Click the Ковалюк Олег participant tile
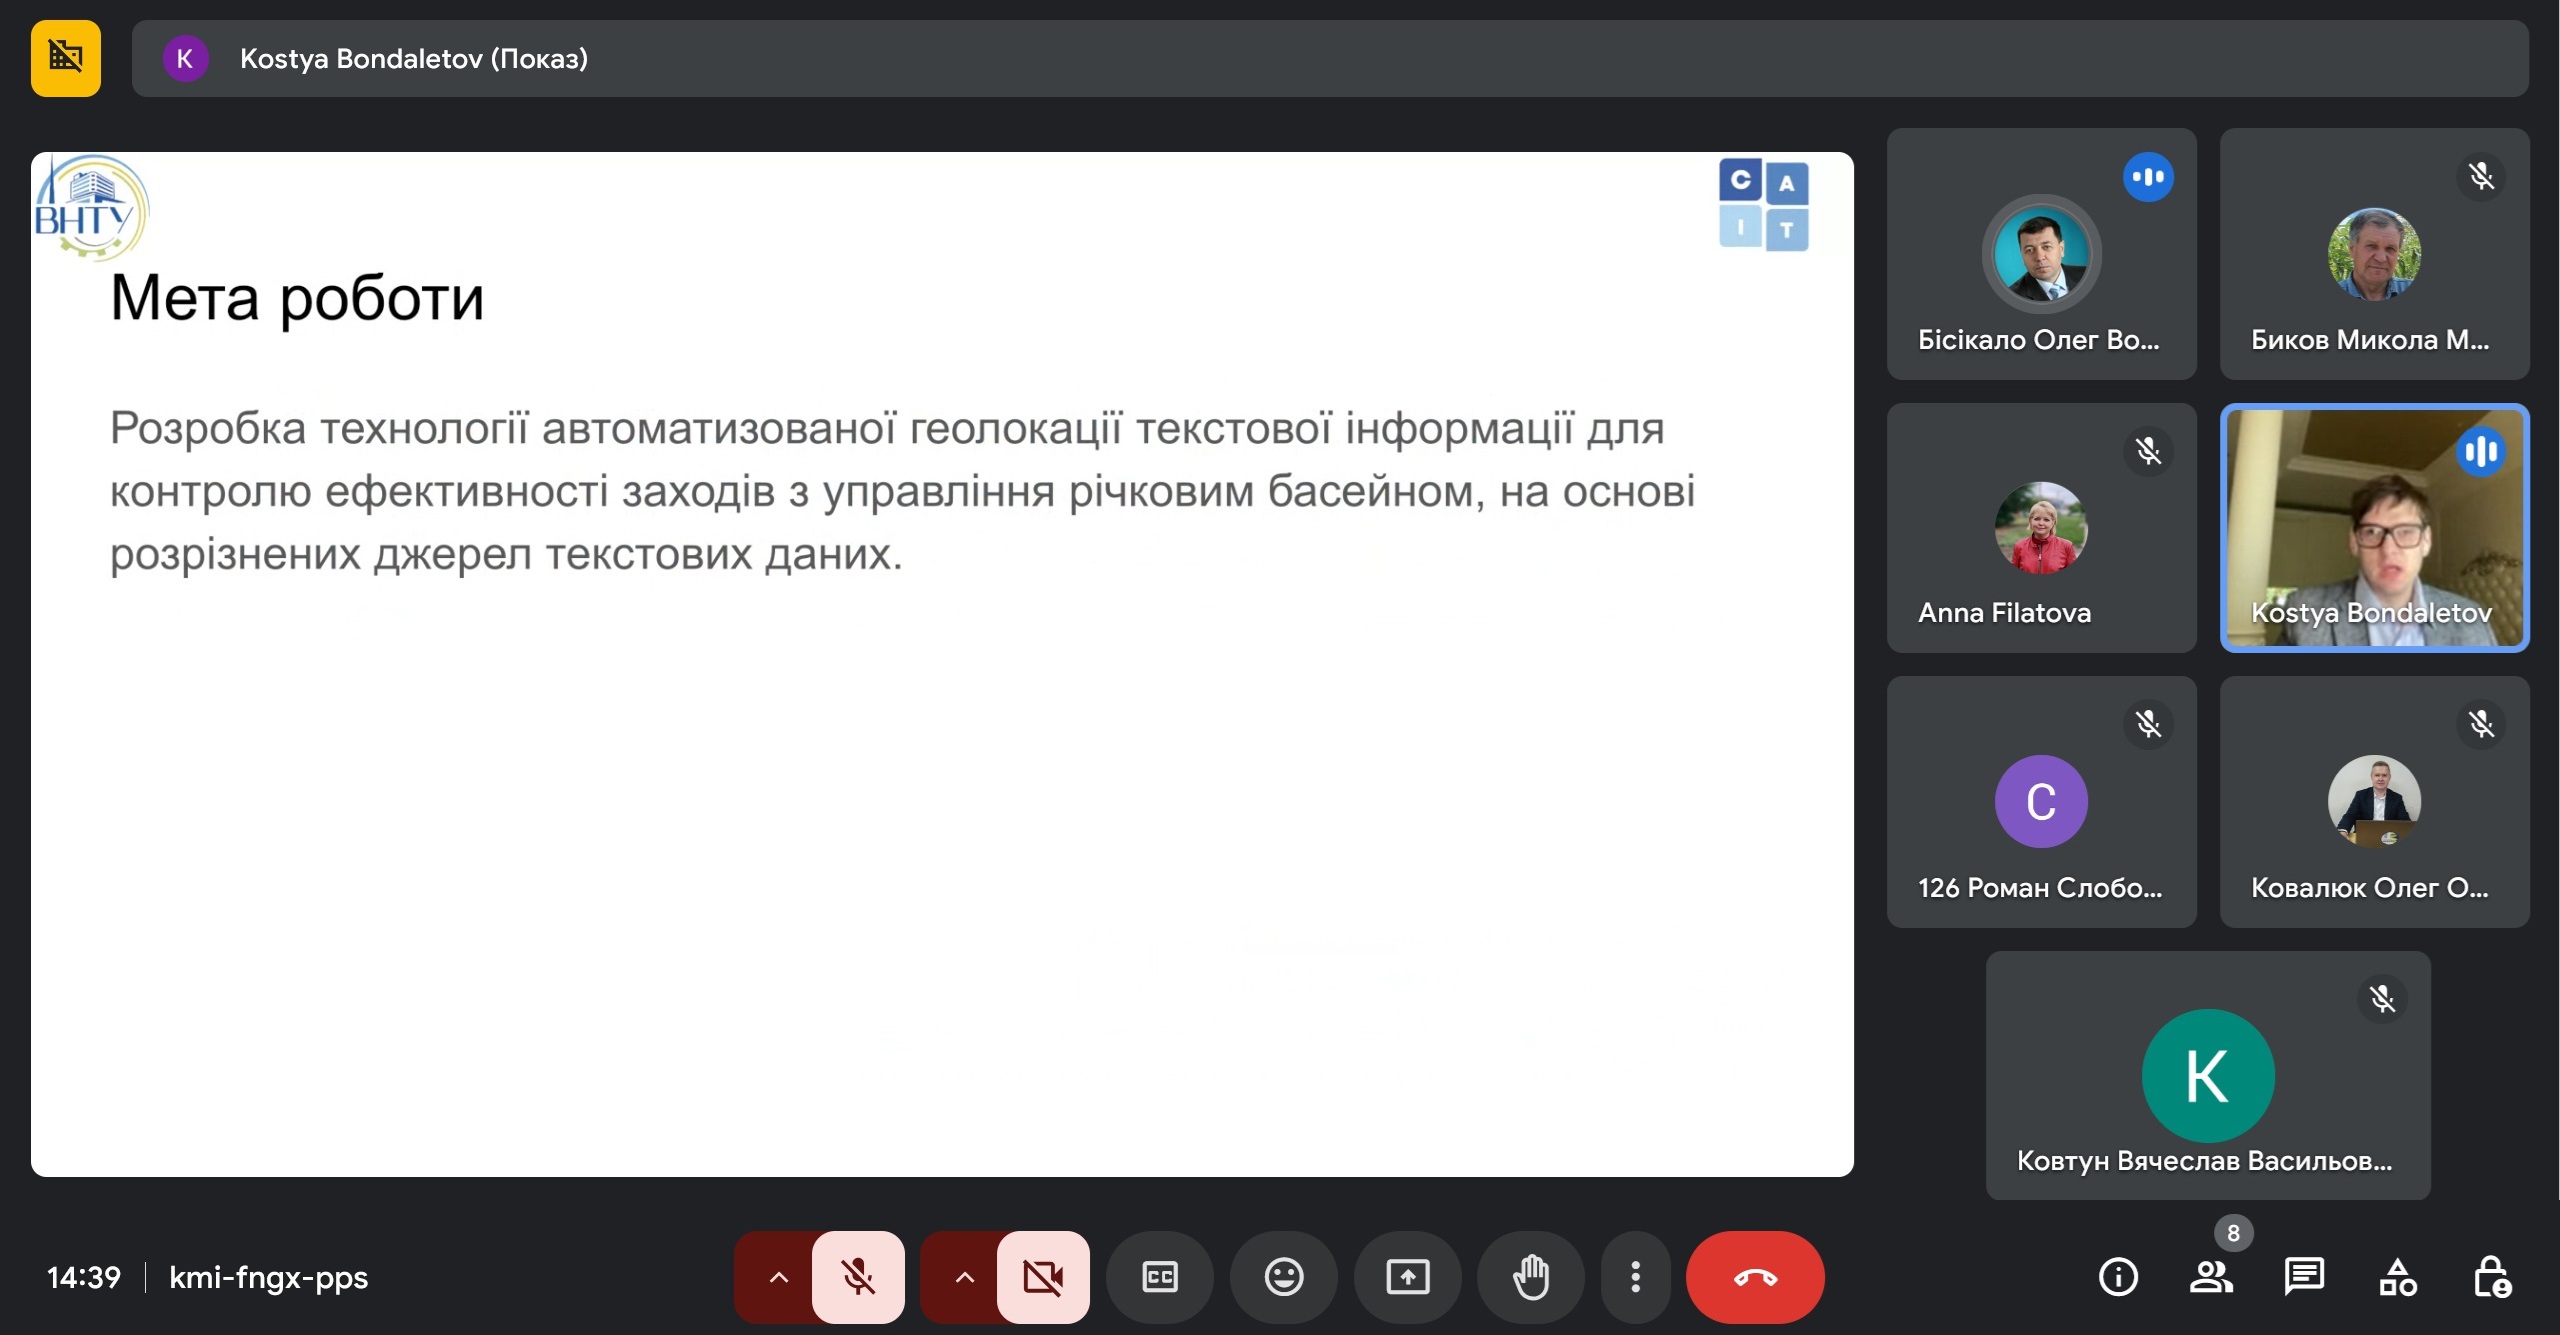 click(x=2374, y=802)
